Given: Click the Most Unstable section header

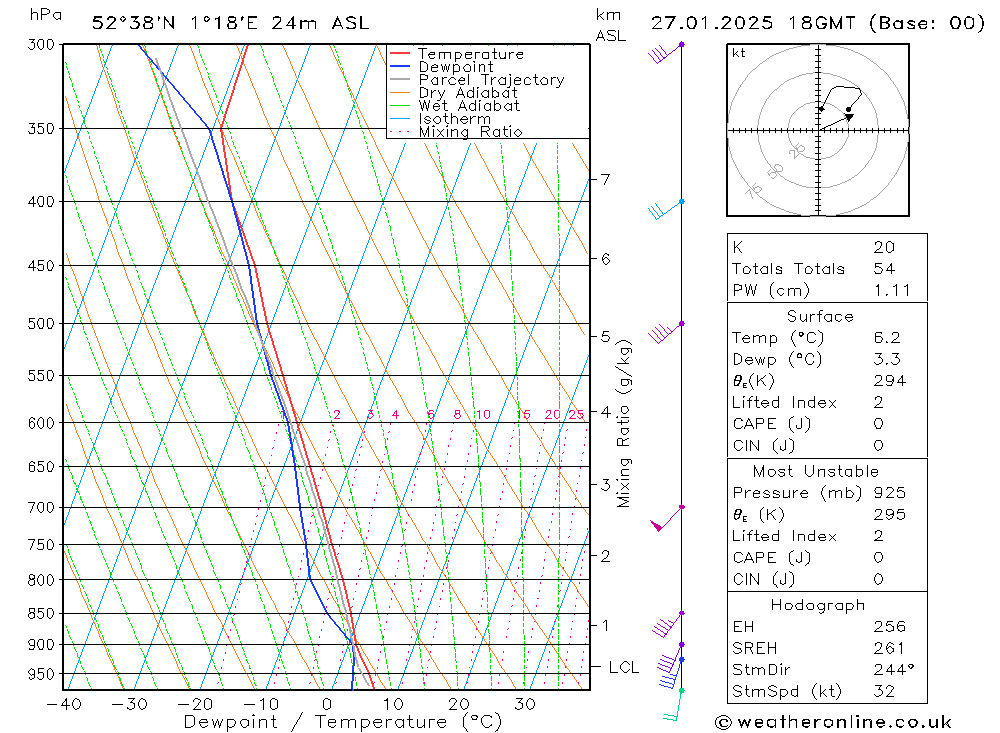Looking at the screenshot, I should click(816, 471).
